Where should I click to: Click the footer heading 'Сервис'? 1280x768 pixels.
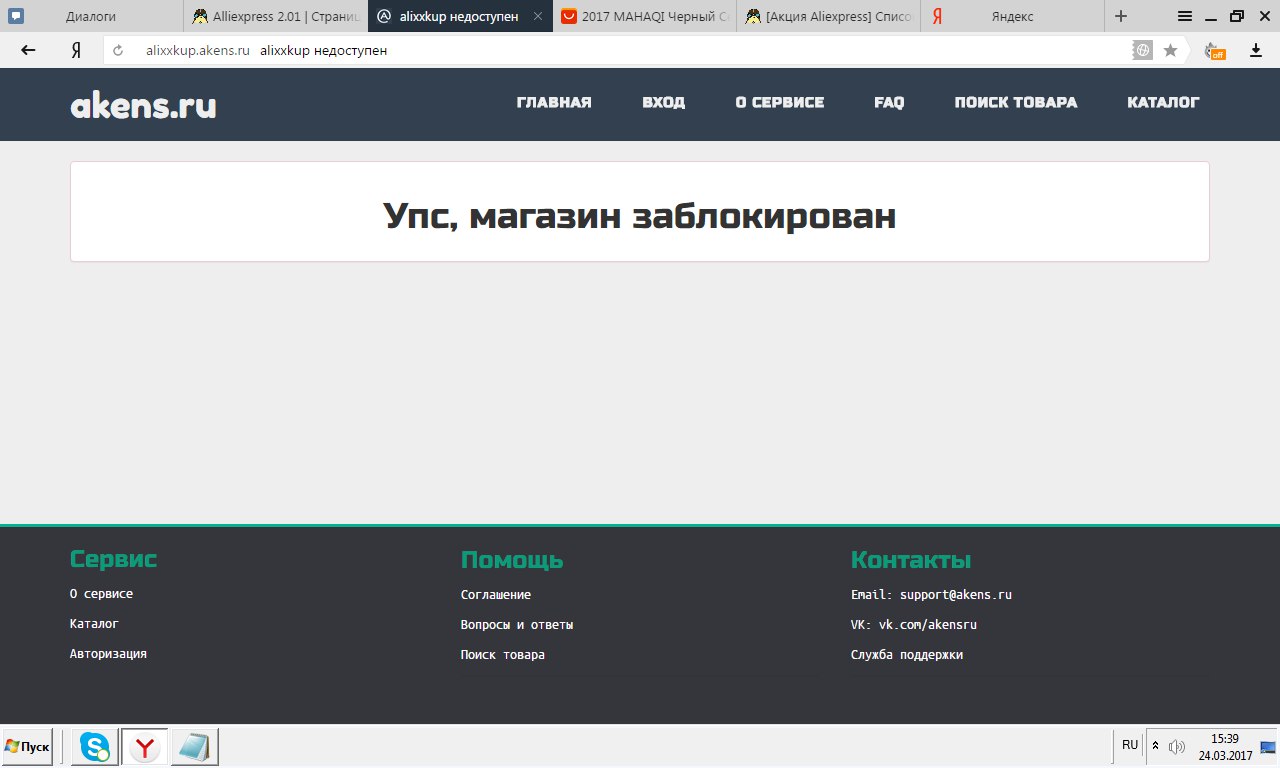tap(113, 559)
